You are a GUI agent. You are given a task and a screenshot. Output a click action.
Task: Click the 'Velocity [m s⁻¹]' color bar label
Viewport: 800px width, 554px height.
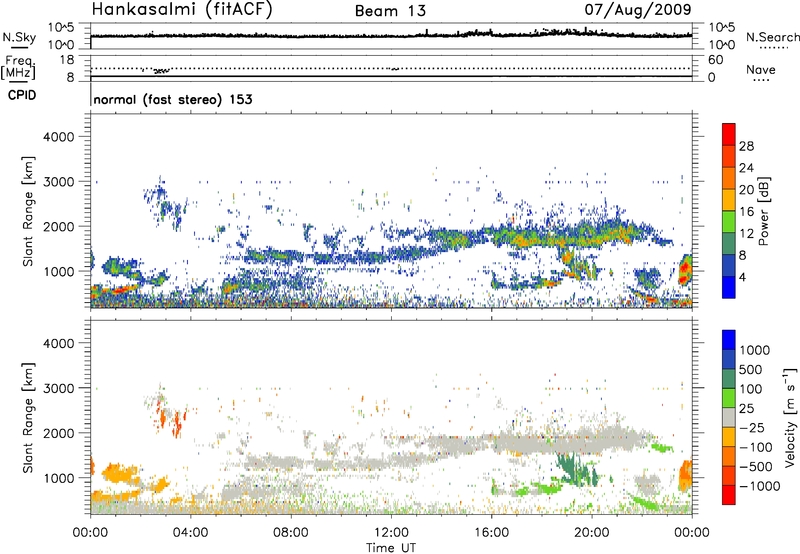[x=790, y=417]
